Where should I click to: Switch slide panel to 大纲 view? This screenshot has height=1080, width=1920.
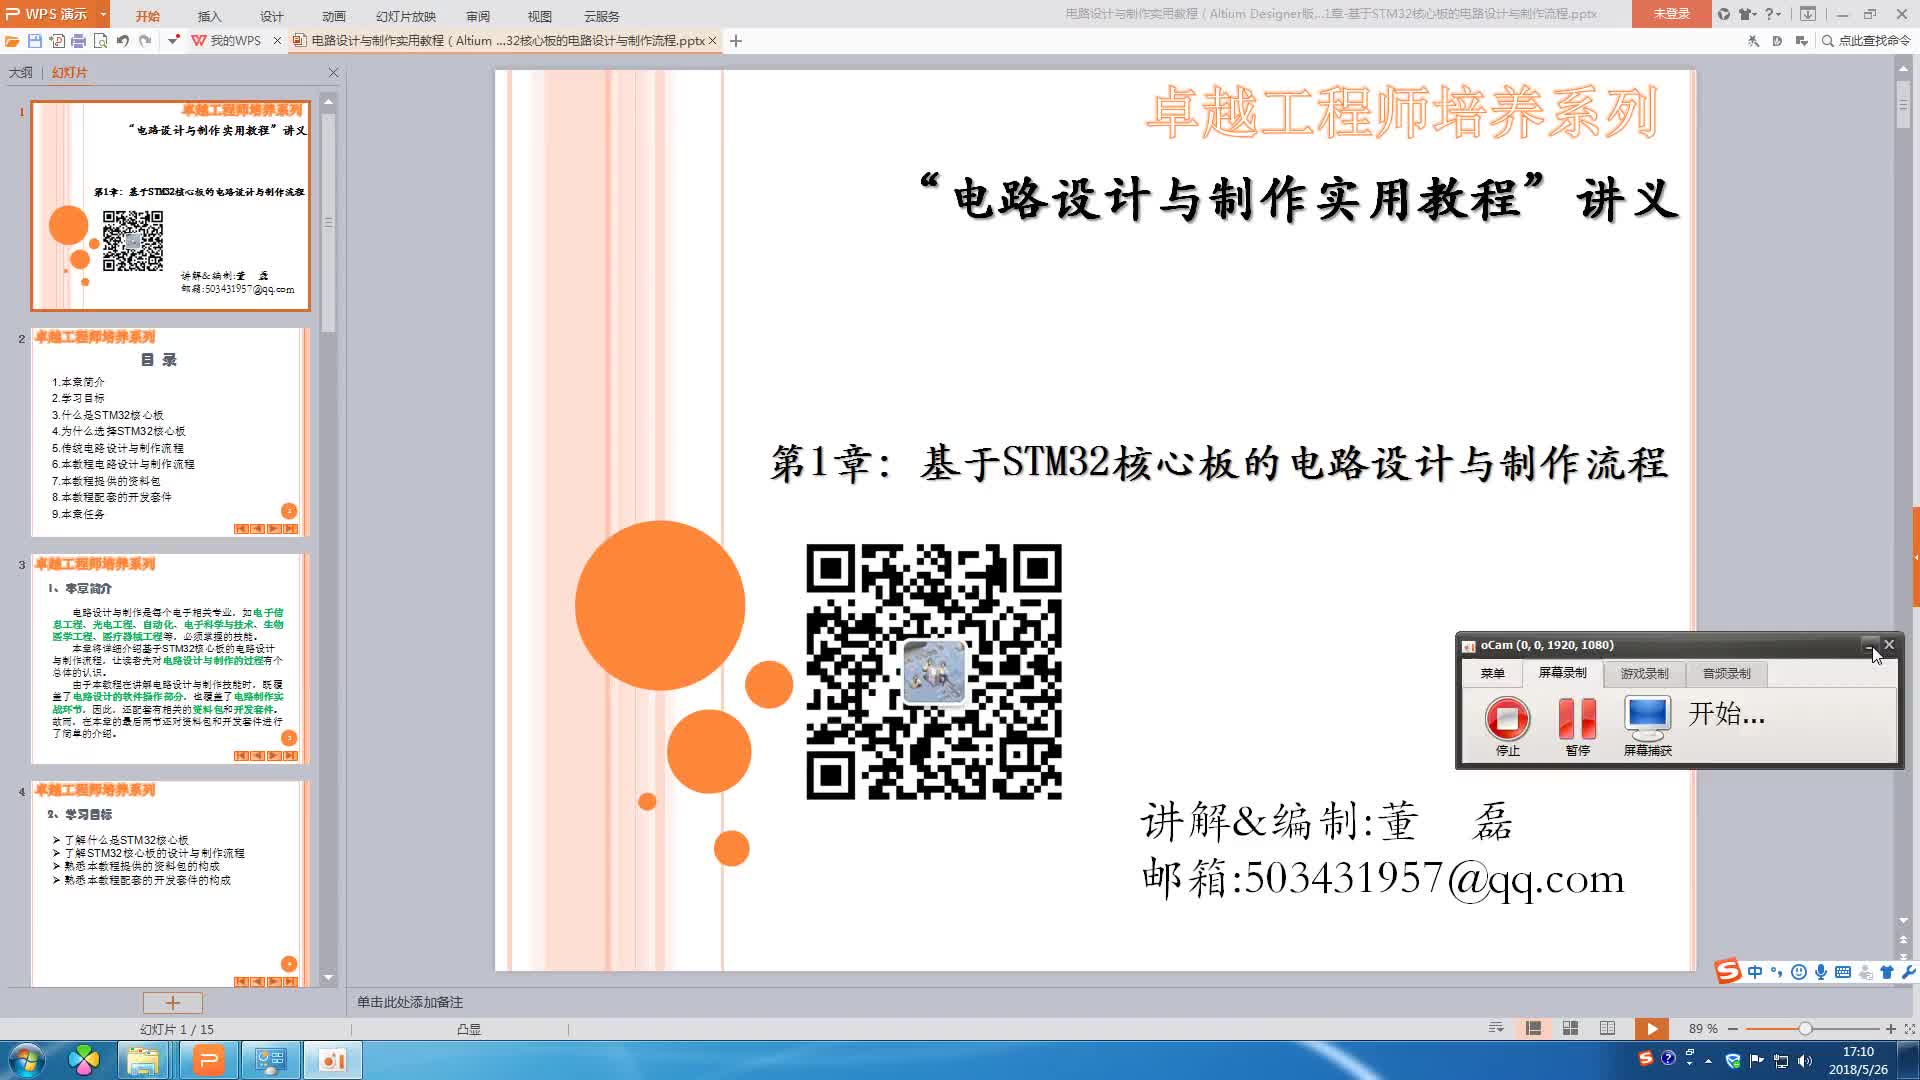point(21,73)
